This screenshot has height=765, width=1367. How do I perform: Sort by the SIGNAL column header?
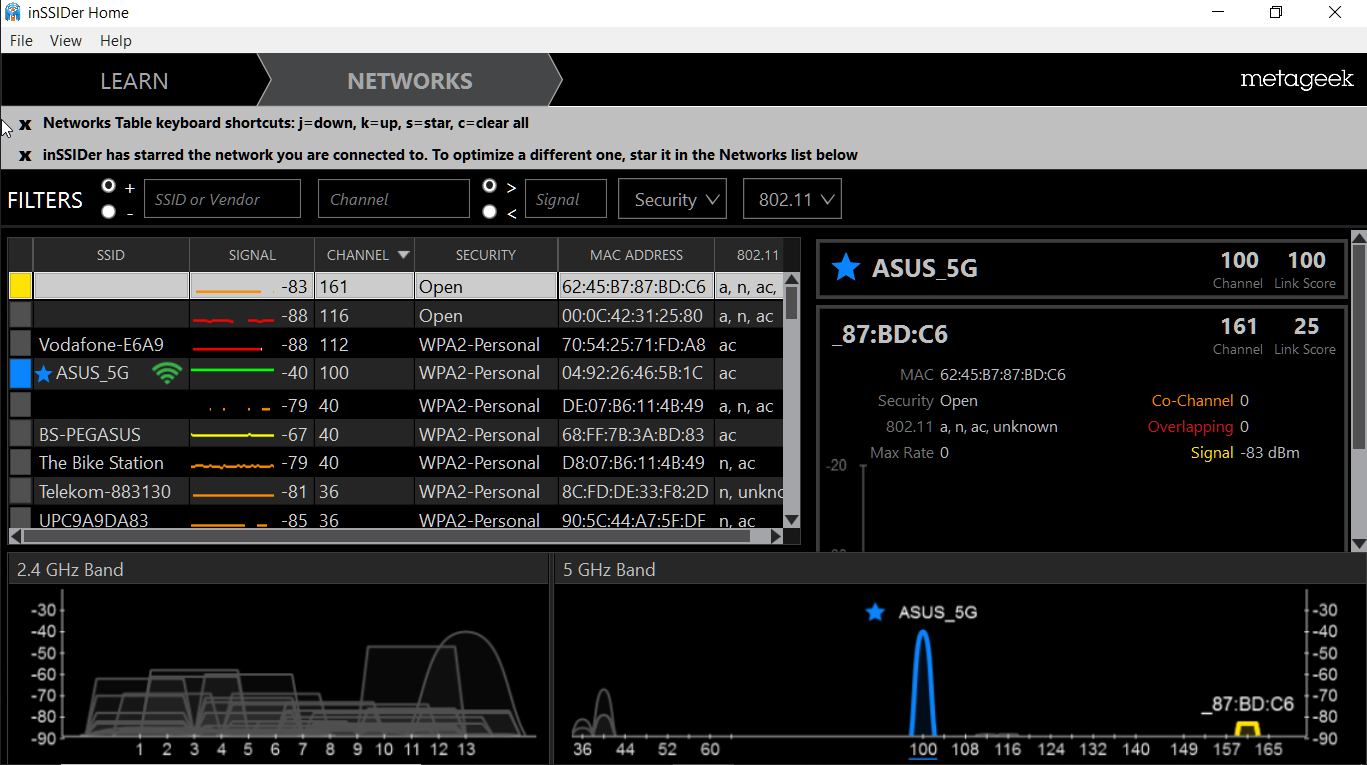coord(252,255)
